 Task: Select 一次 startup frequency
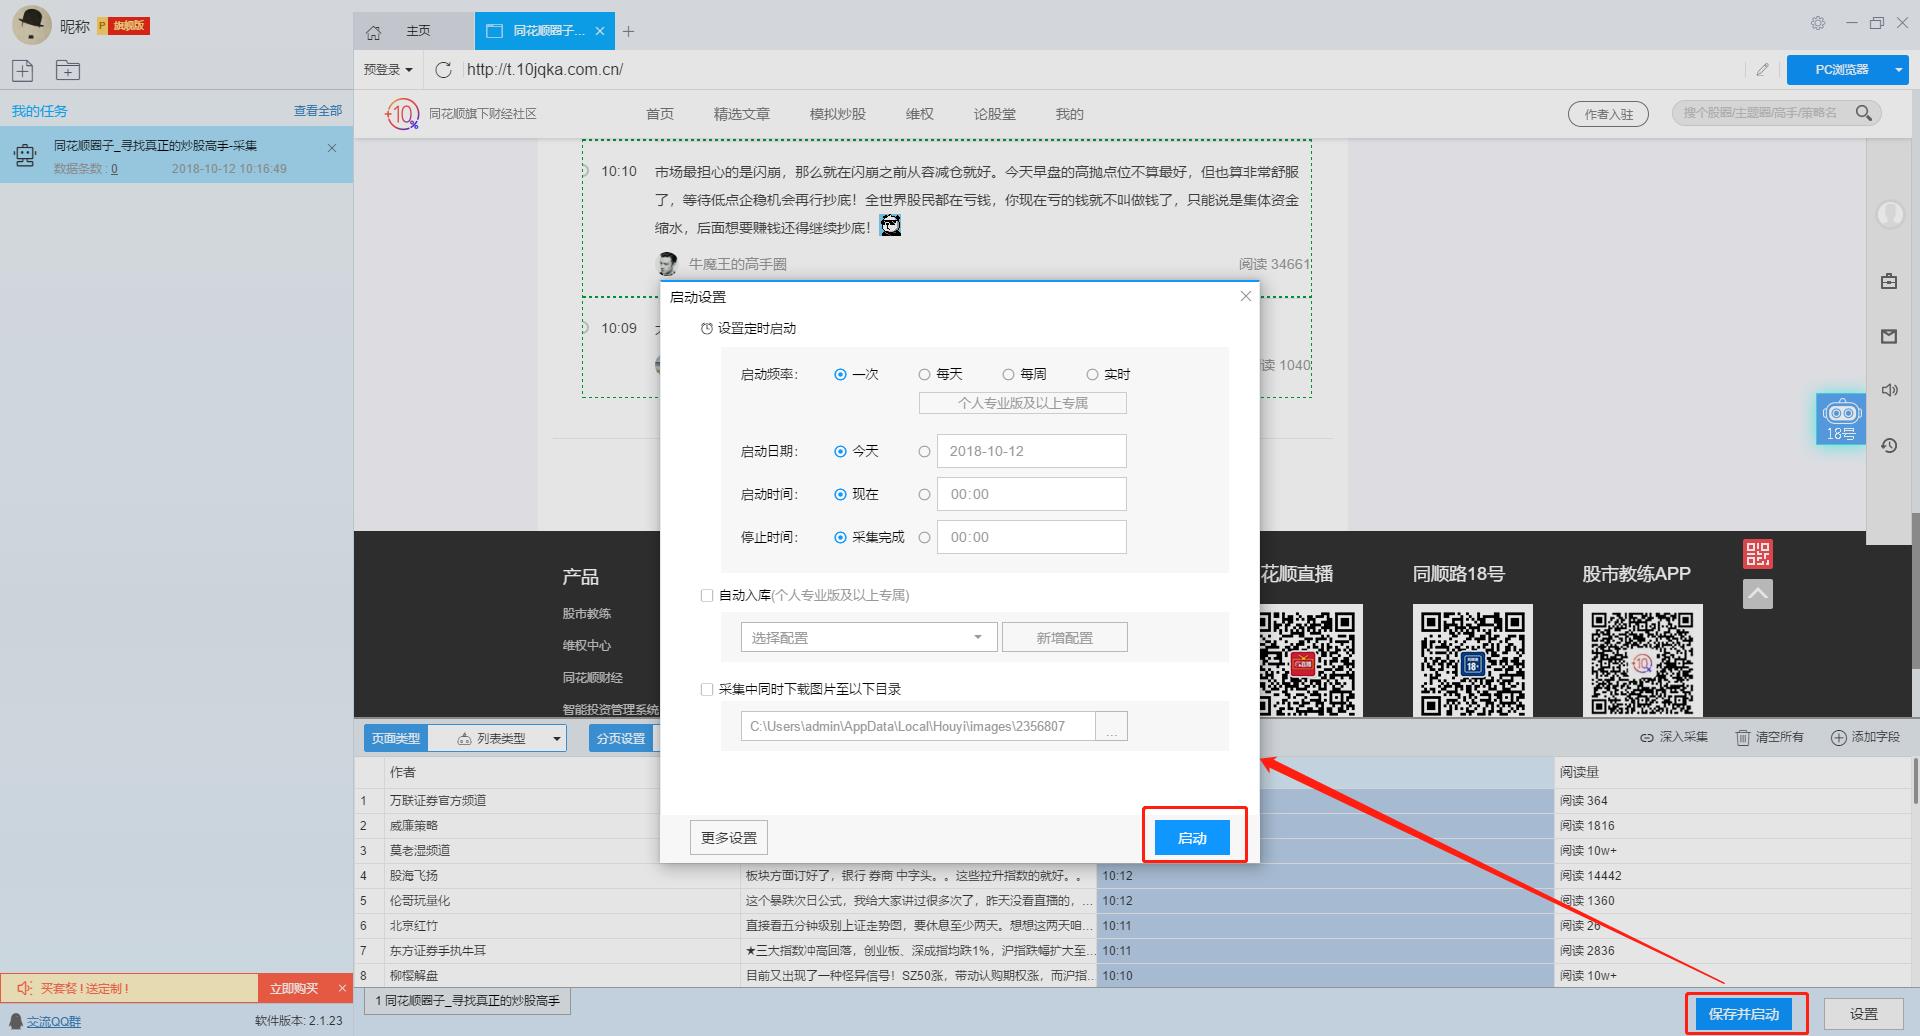[840, 374]
